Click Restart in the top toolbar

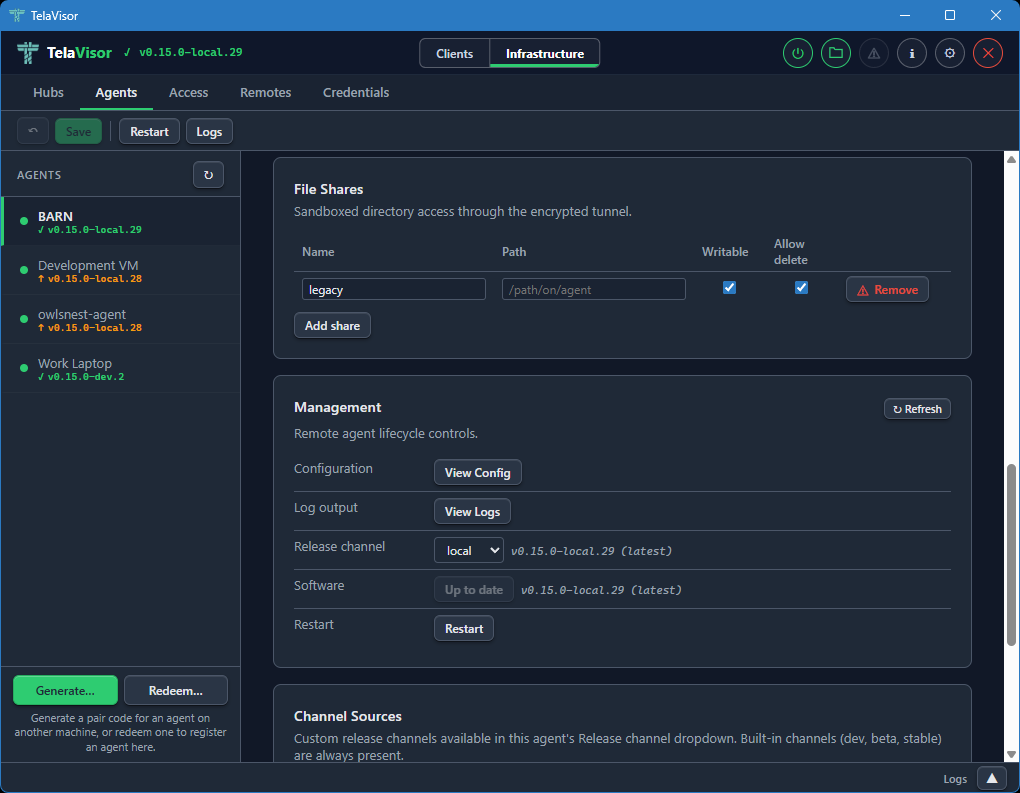pos(149,131)
